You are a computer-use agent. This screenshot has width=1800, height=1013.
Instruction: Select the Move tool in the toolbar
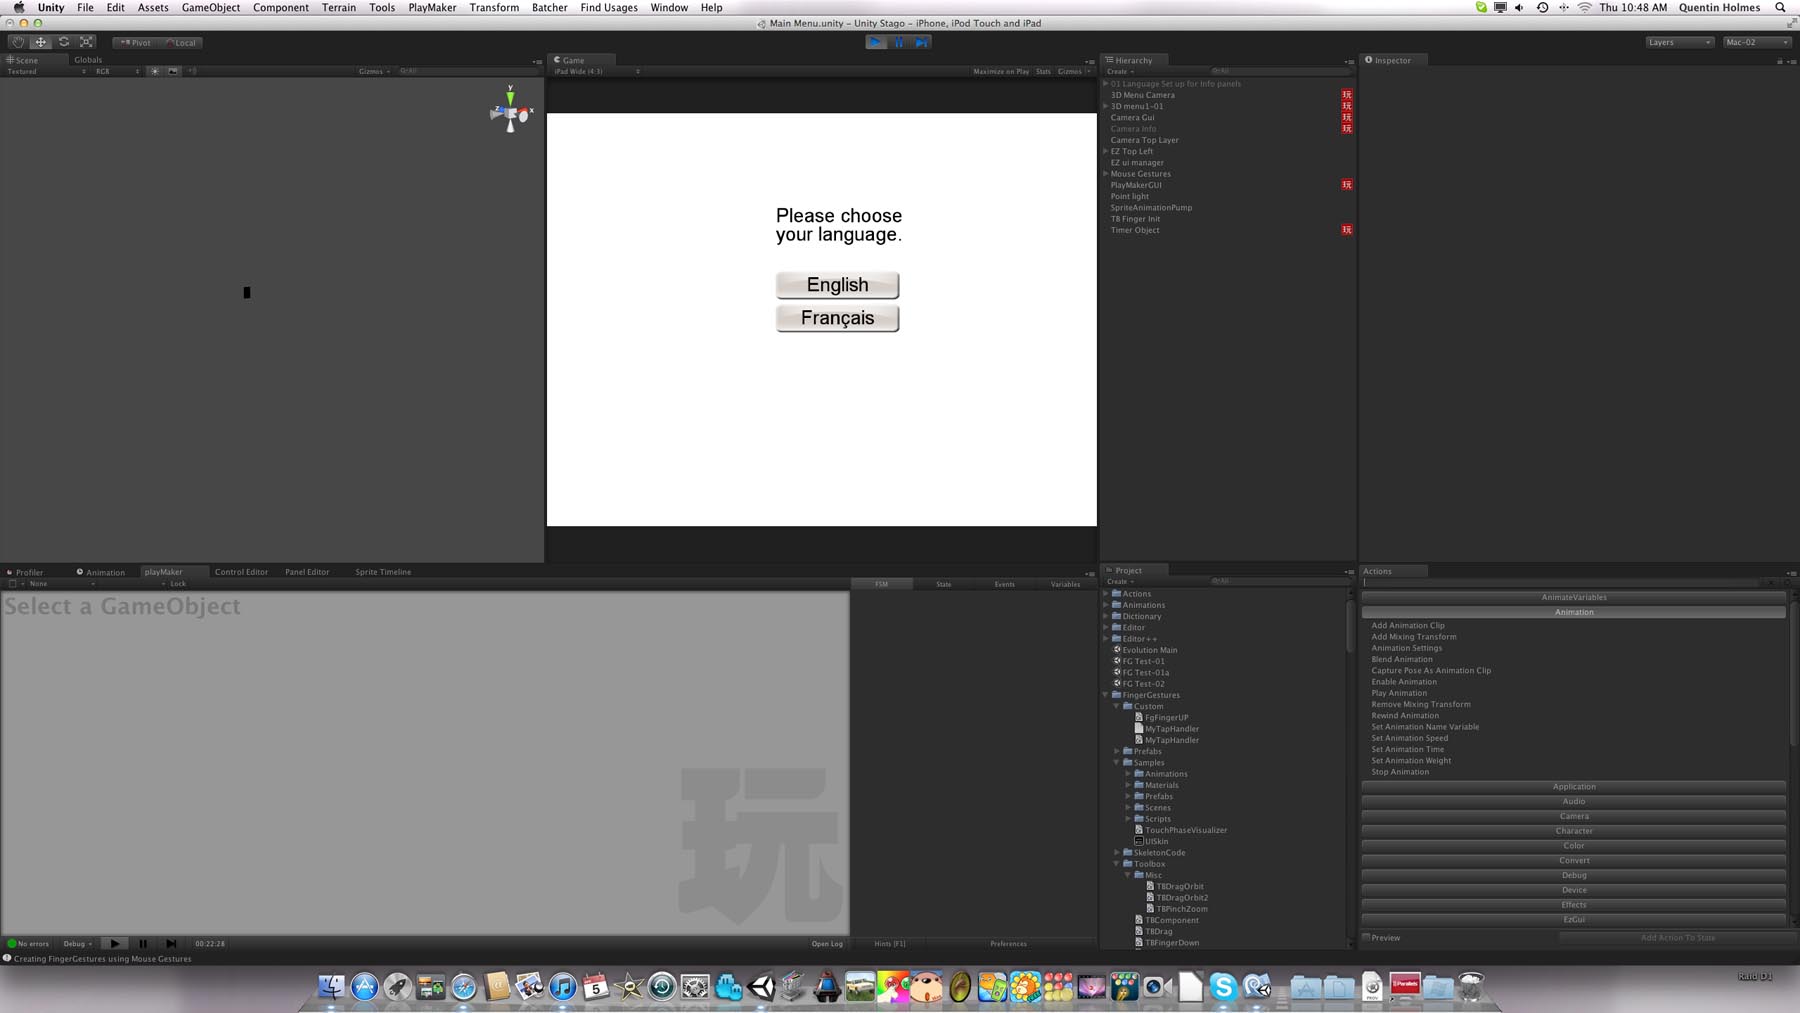click(40, 41)
